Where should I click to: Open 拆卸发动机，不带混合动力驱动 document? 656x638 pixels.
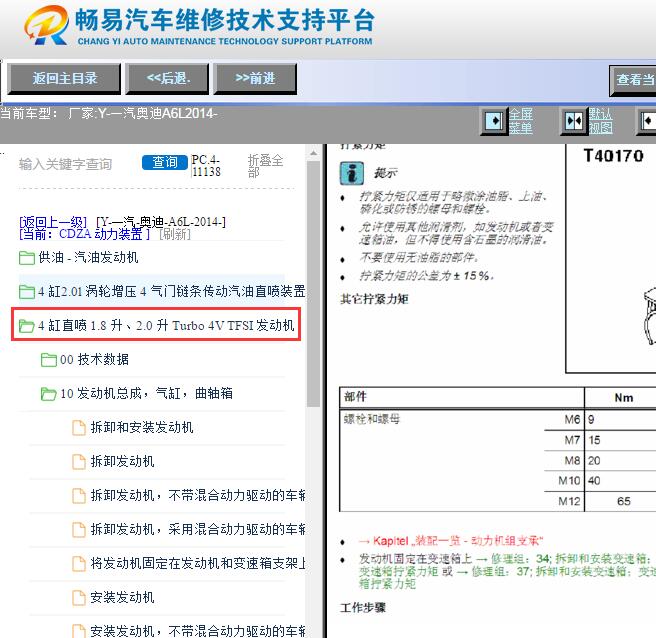[197, 495]
